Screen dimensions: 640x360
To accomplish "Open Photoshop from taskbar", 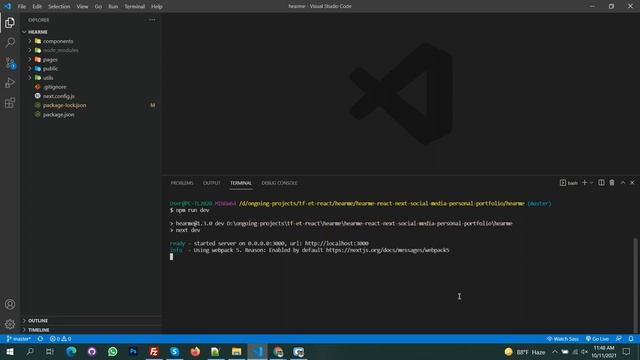I will (133, 351).
